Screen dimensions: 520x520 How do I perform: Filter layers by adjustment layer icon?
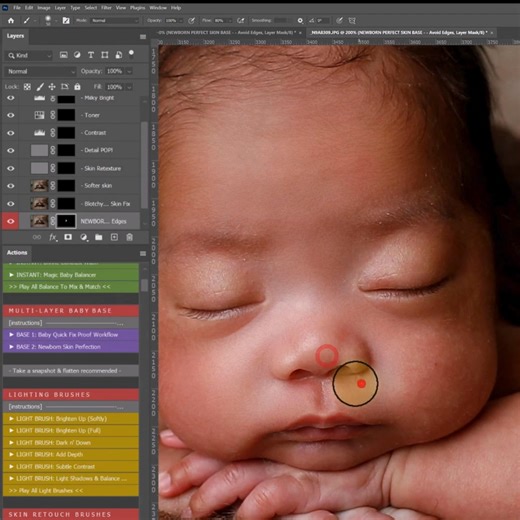pyautogui.click(x=77, y=55)
